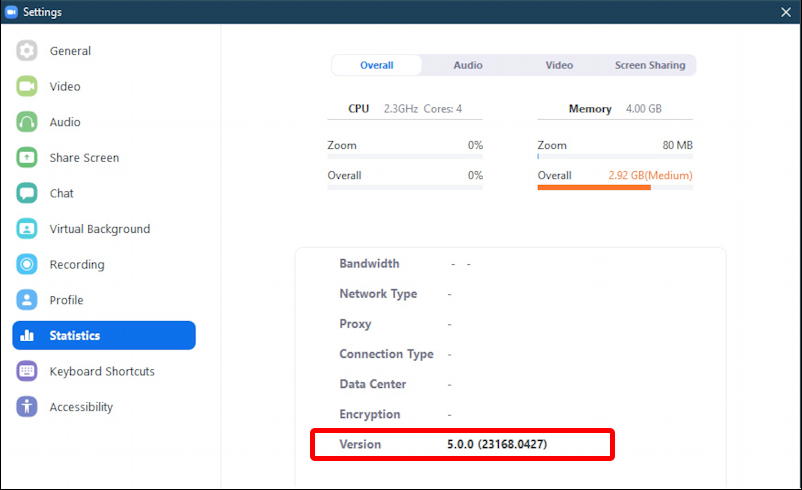Open Virtual Background settings label
This screenshot has height=490, width=802.
pyautogui.click(x=100, y=229)
